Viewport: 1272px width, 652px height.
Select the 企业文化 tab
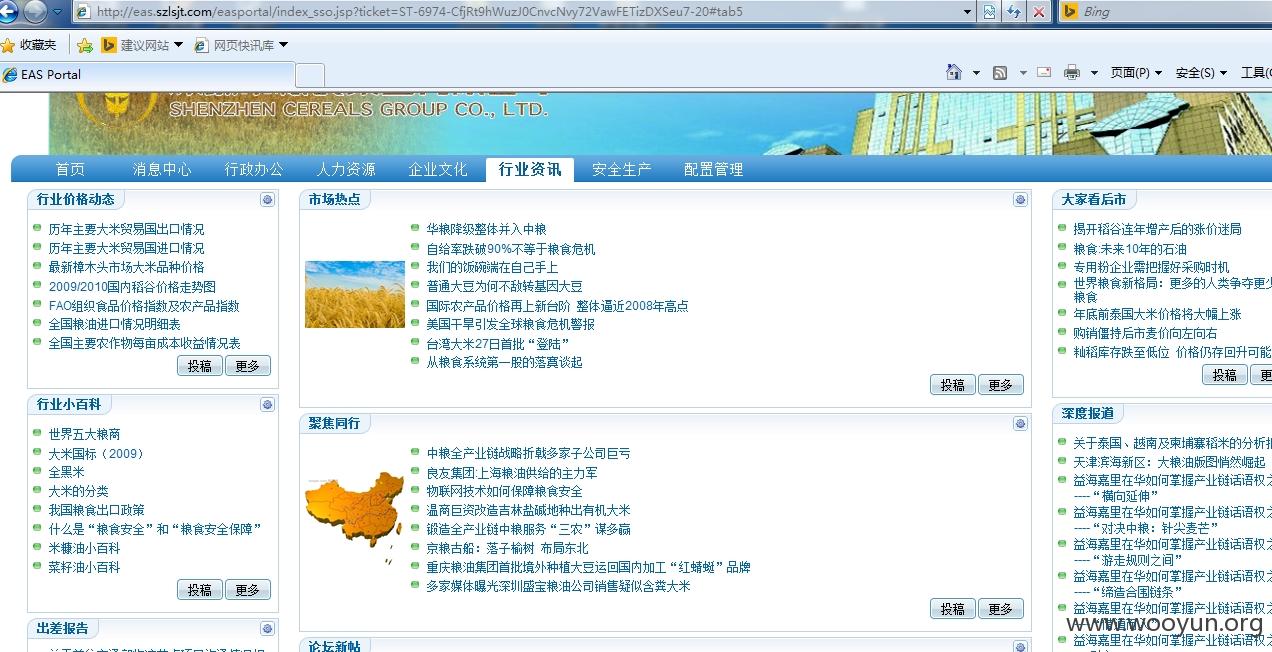coord(438,169)
